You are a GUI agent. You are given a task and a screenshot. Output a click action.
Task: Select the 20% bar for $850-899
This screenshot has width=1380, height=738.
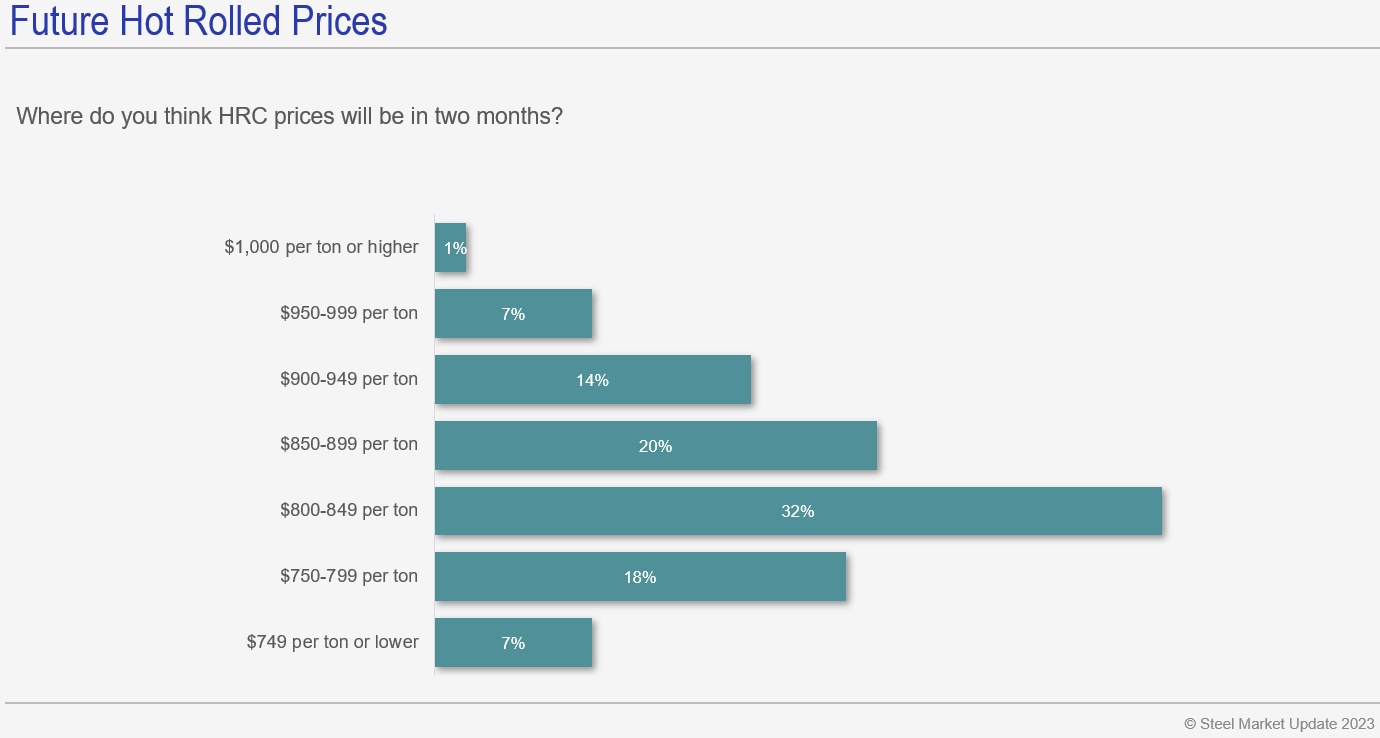(x=655, y=446)
